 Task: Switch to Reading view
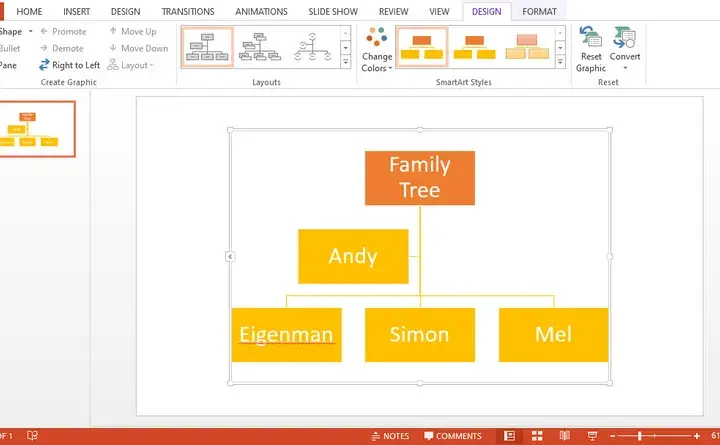click(x=564, y=436)
